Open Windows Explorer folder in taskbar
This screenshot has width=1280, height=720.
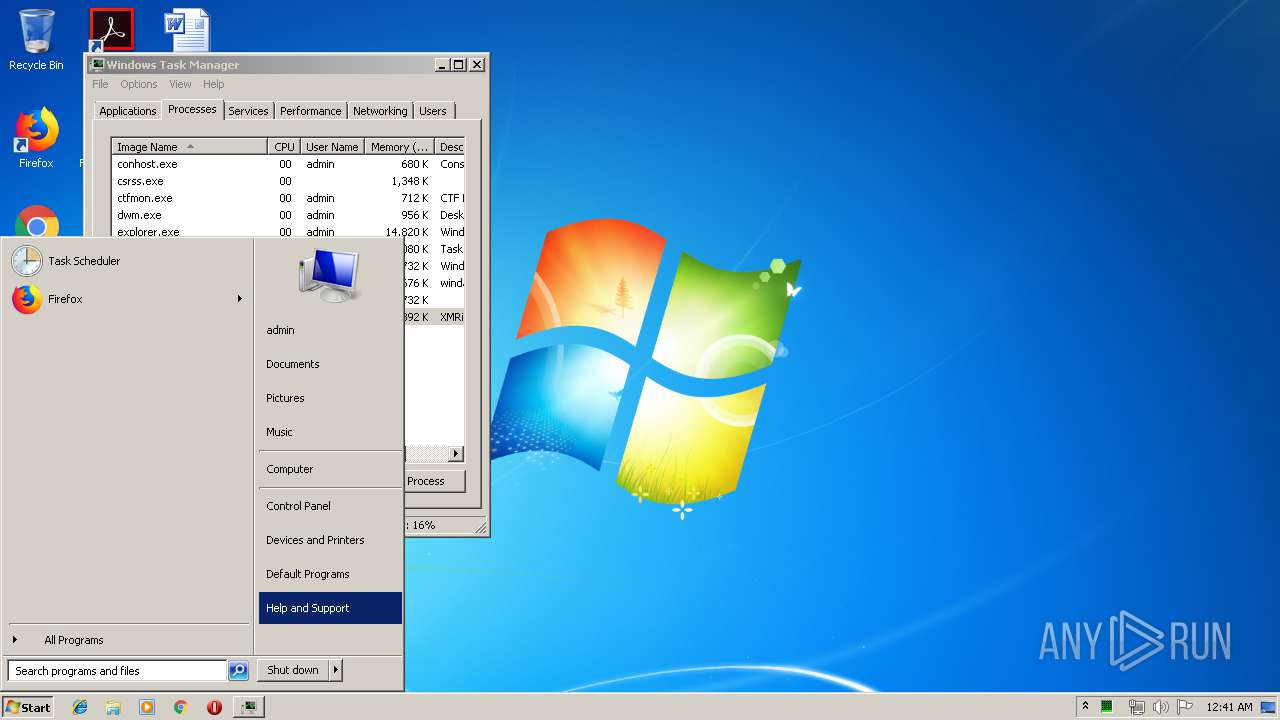[x=113, y=707]
